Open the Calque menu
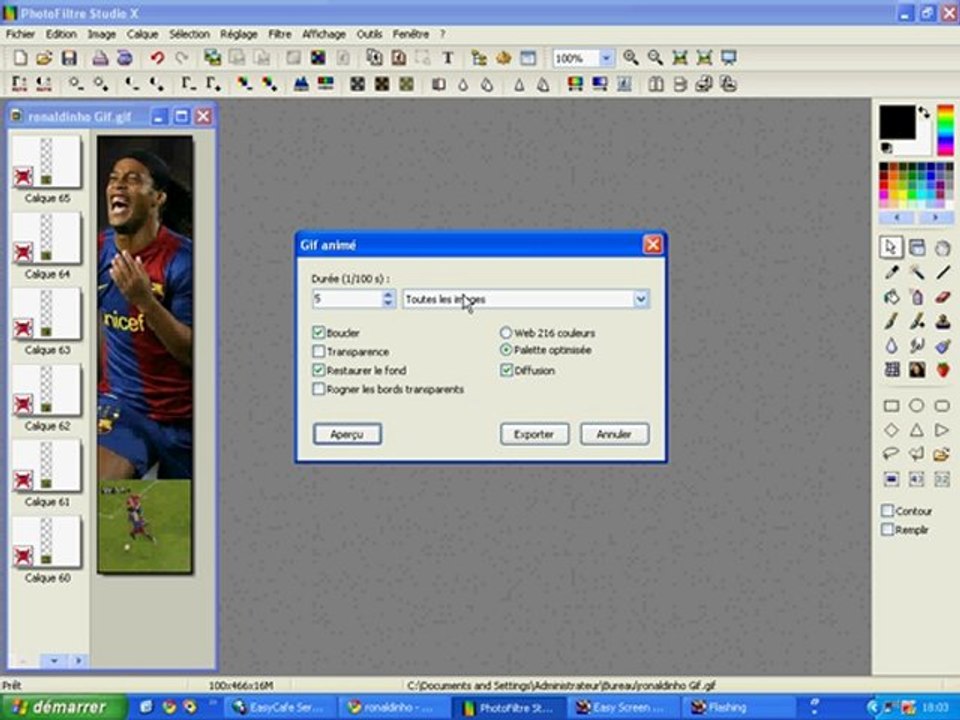The height and width of the screenshot is (720, 960). tap(143, 34)
